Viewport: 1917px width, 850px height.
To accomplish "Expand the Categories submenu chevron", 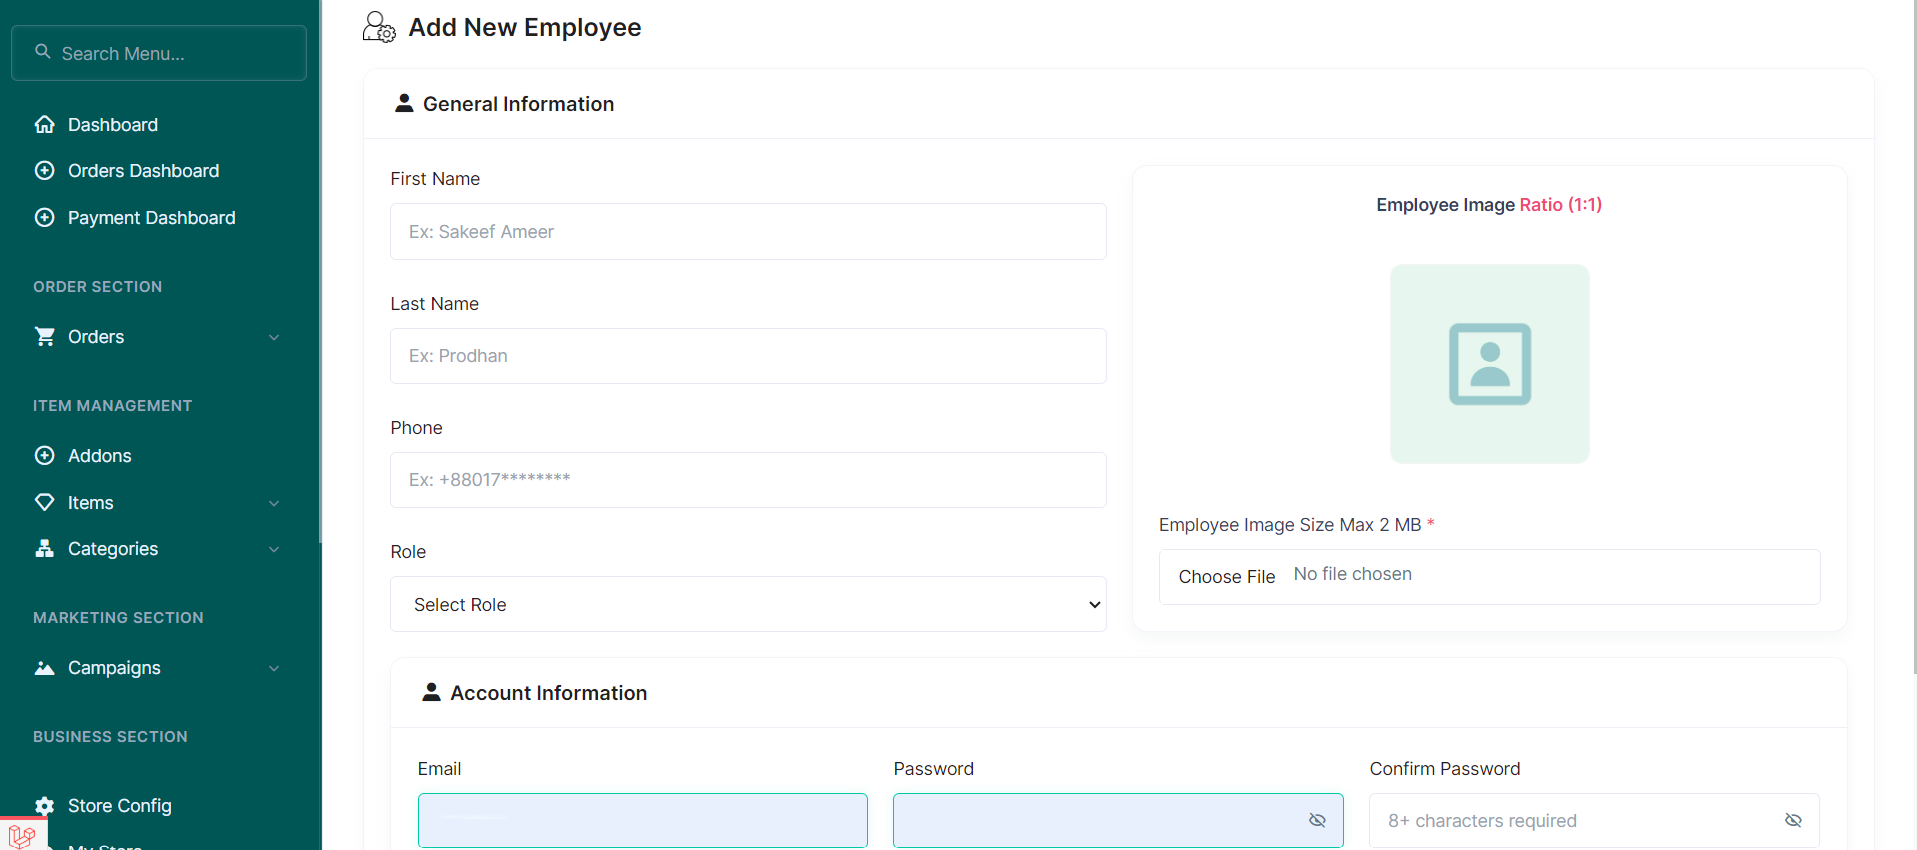I will [274, 550].
